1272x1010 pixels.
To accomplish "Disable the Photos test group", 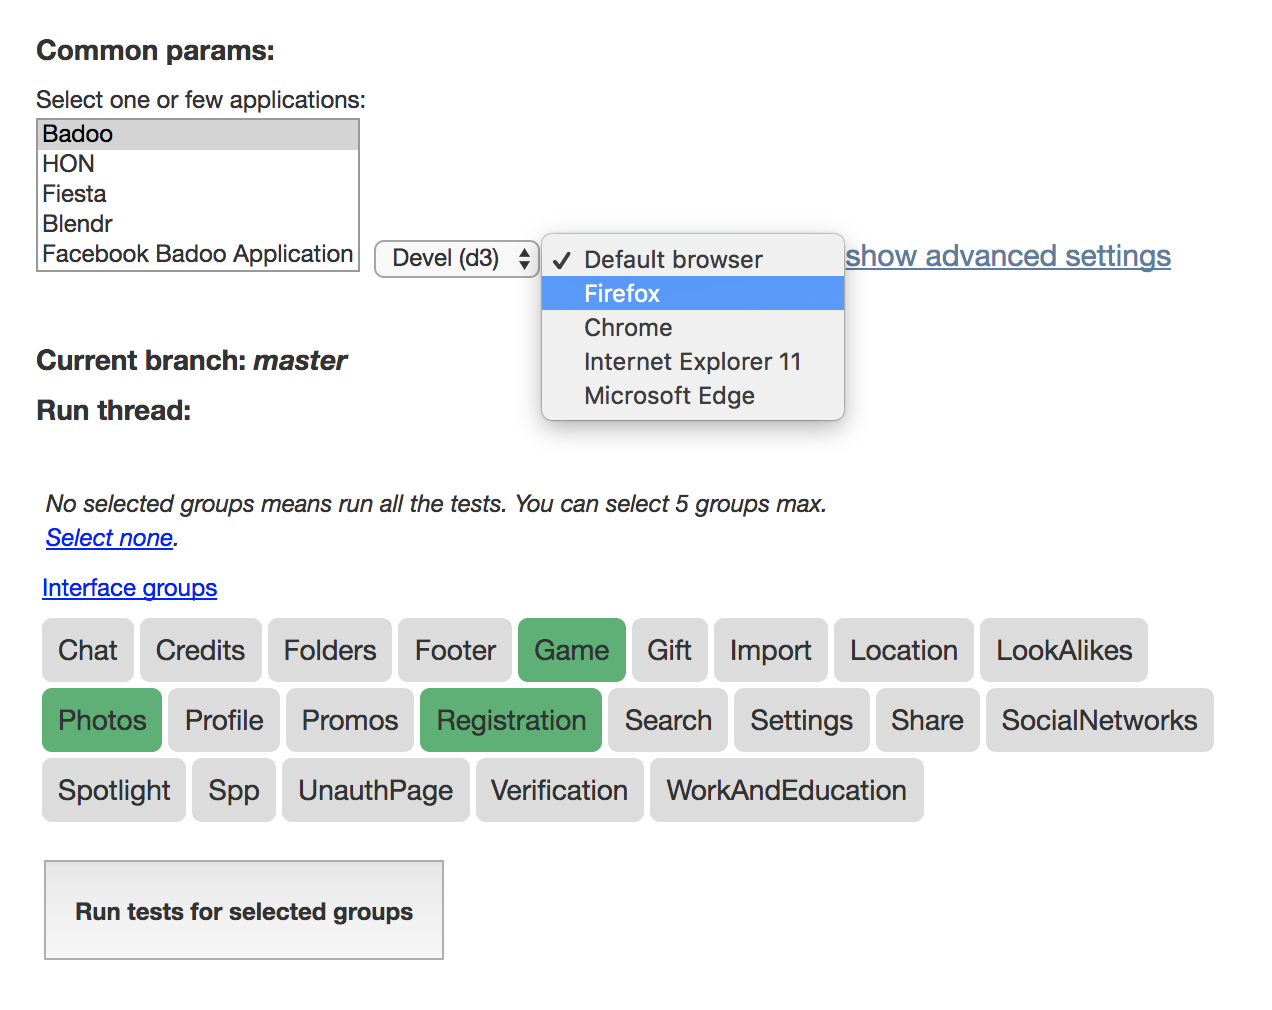I will [102, 720].
